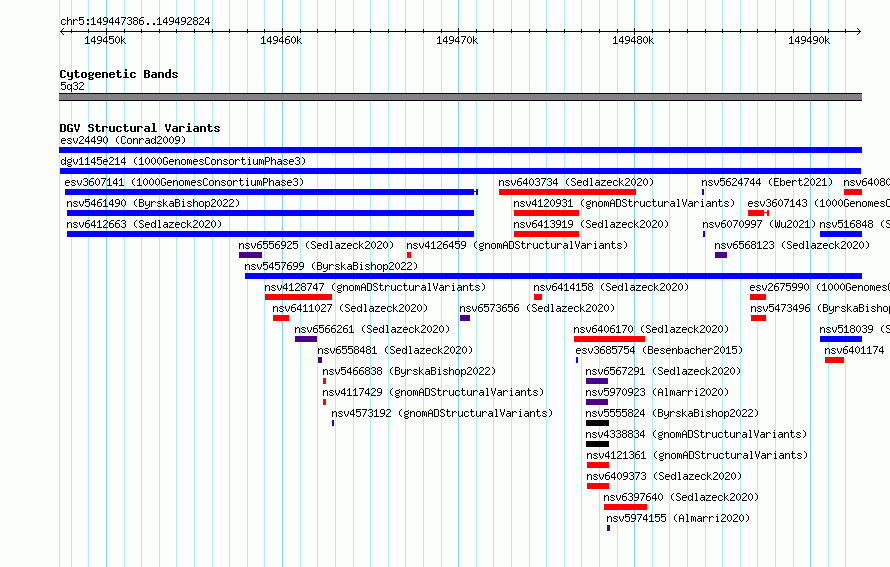Click the red bar under nsv4128747
Image resolution: width=890 pixels, height=567 pixels.
(x=298, y=297)
